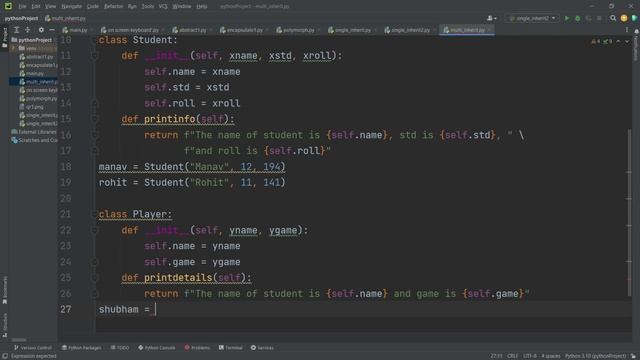Open the Bookmarks side tool window

point(5,289)
